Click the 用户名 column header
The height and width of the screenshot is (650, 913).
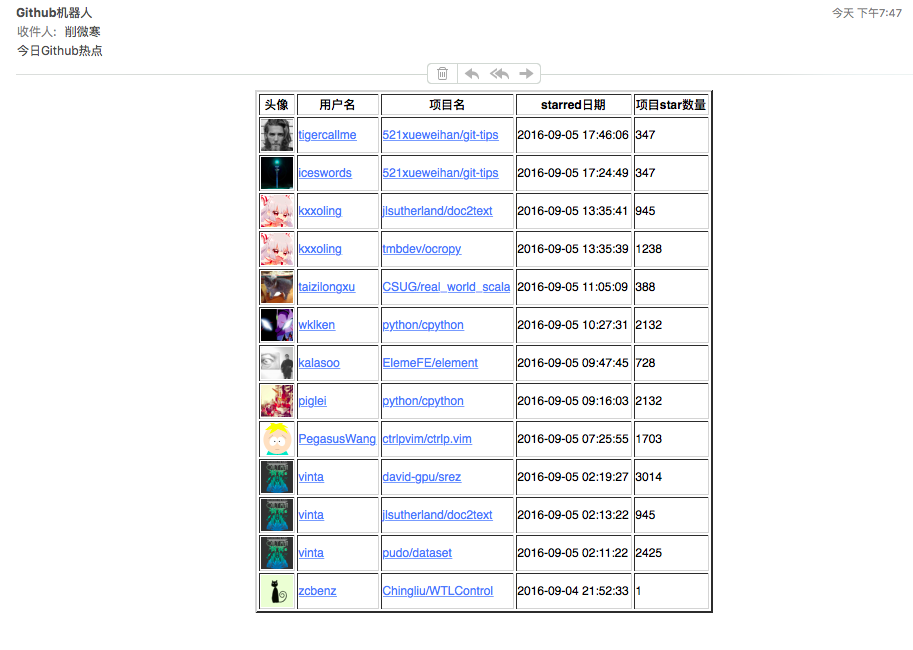tap(337, 105)
